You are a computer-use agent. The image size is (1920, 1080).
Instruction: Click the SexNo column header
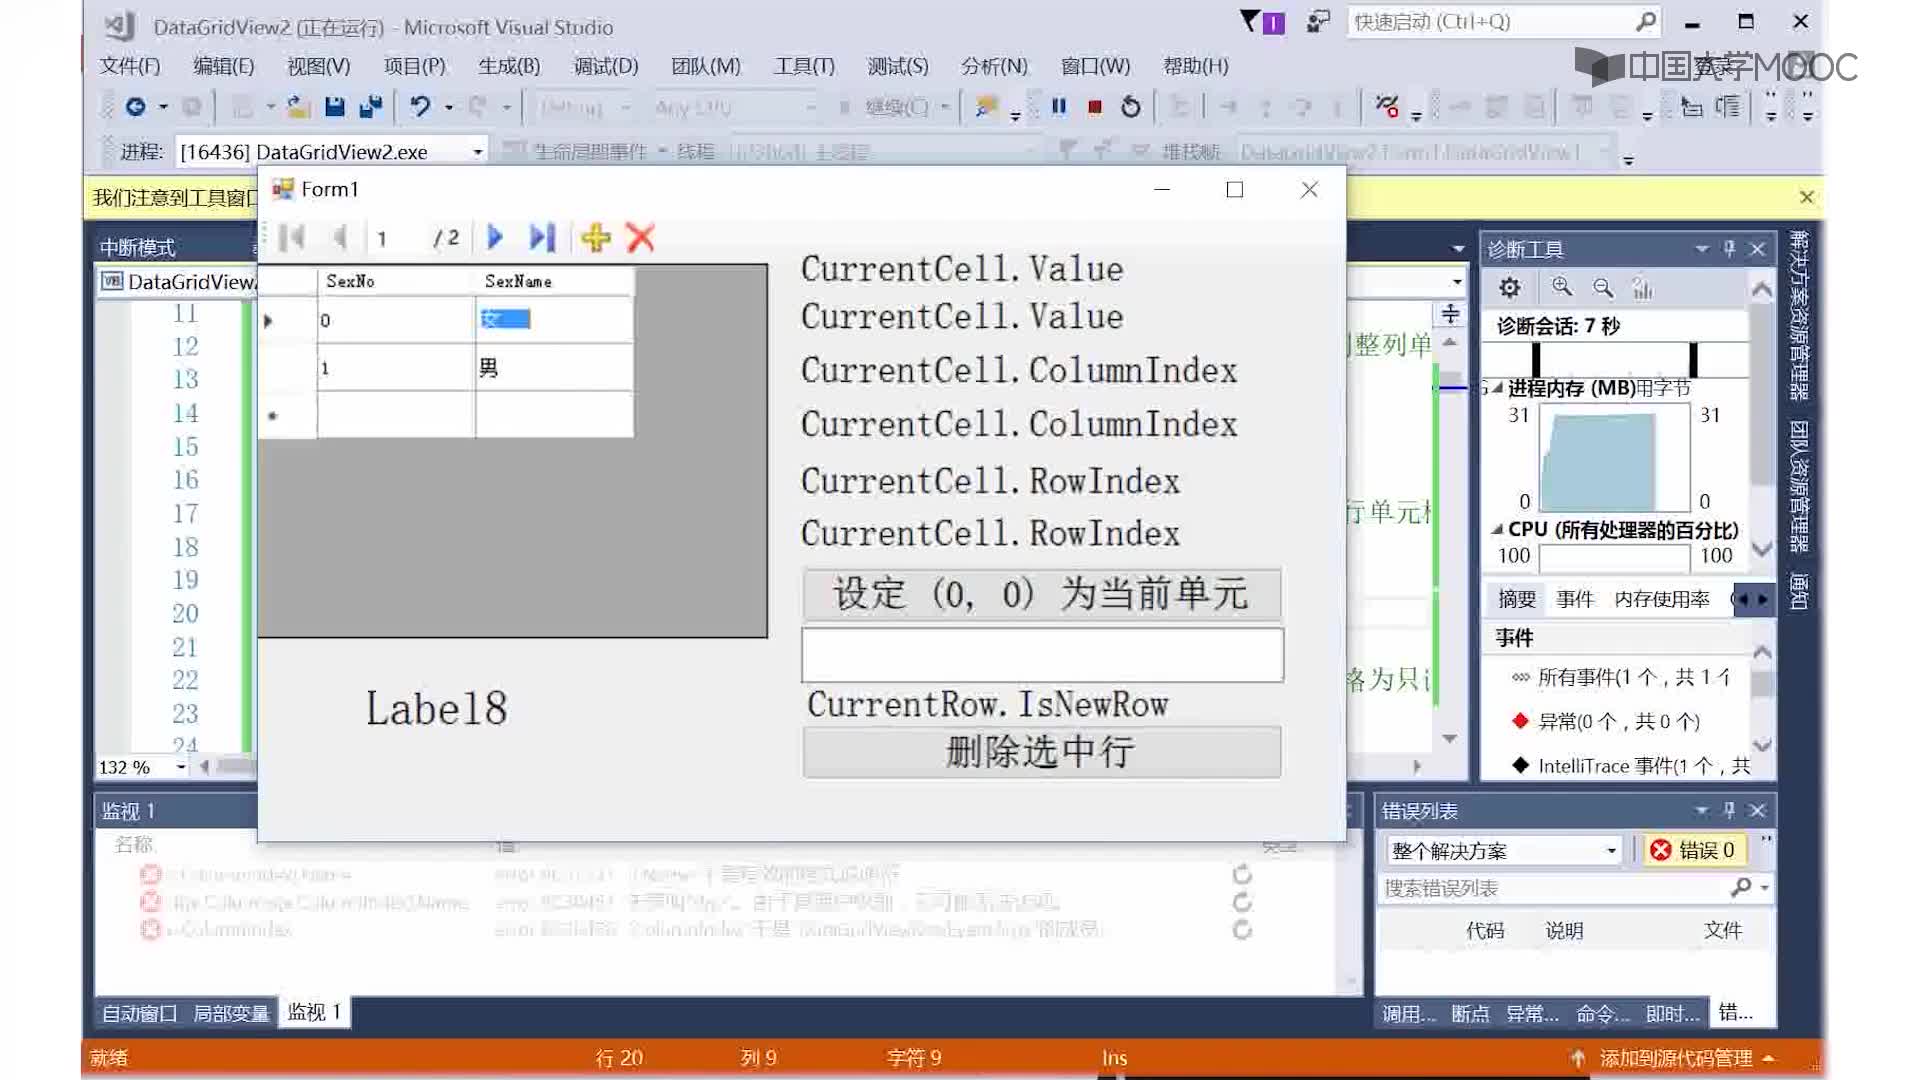[396, 281]
